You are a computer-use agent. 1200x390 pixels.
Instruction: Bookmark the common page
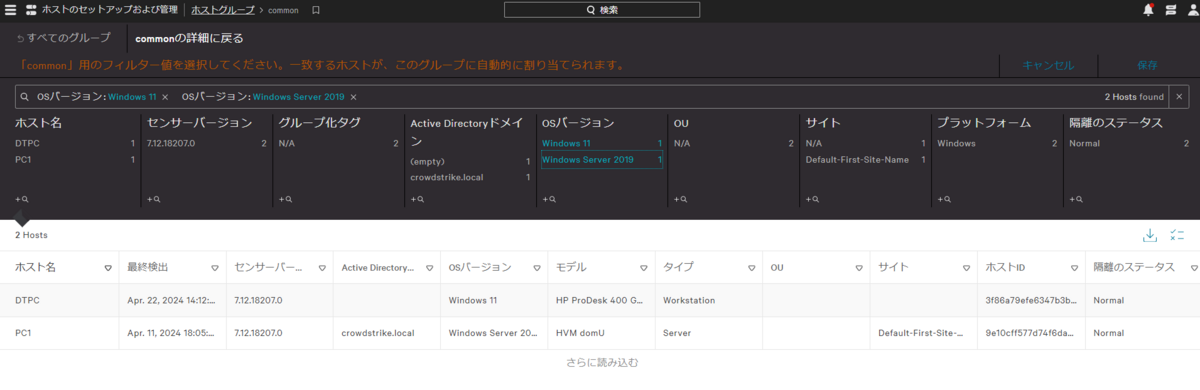316,10
